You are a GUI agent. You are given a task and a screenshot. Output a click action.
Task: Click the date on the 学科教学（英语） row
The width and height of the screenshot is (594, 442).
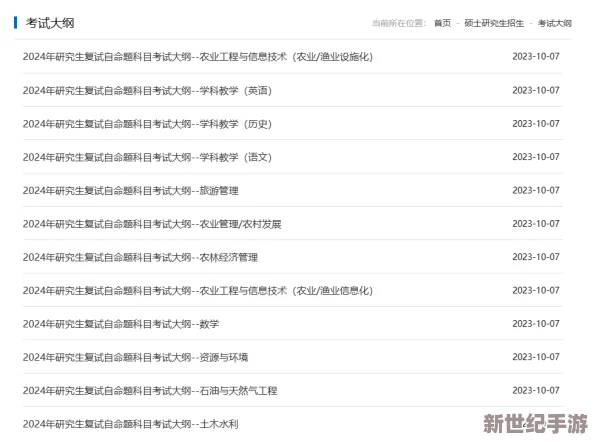(536, 90)
